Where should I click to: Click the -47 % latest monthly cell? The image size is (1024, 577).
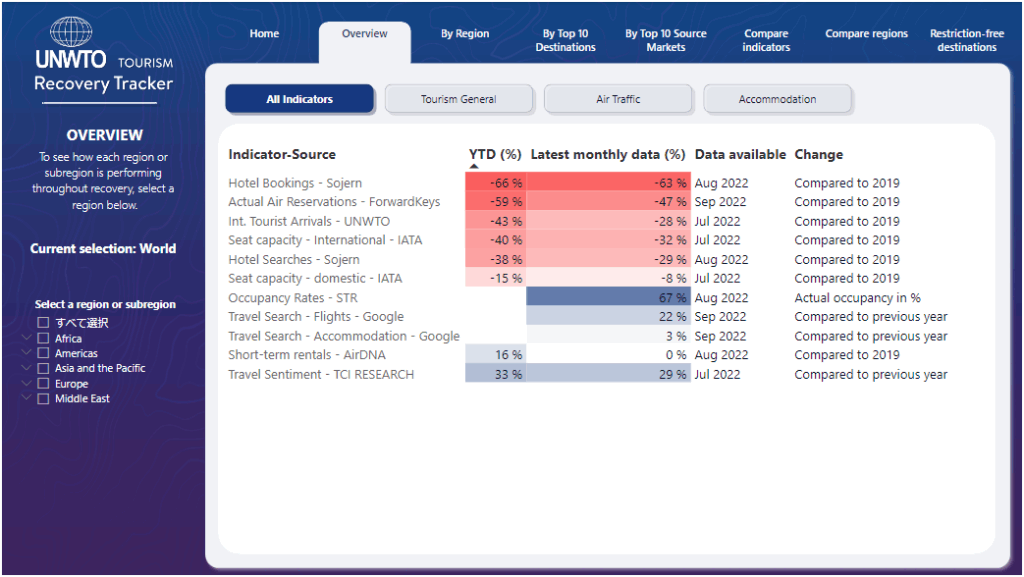(609, 202)
